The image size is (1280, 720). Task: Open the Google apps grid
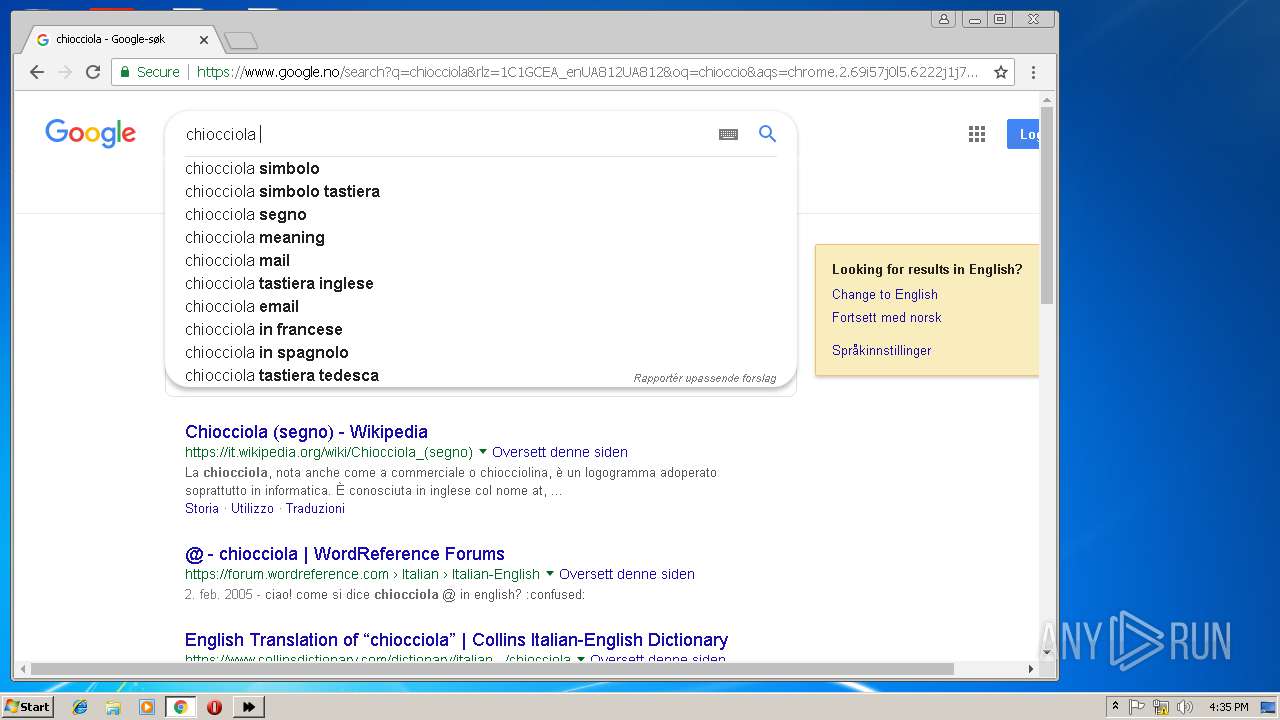coord(977,134)
